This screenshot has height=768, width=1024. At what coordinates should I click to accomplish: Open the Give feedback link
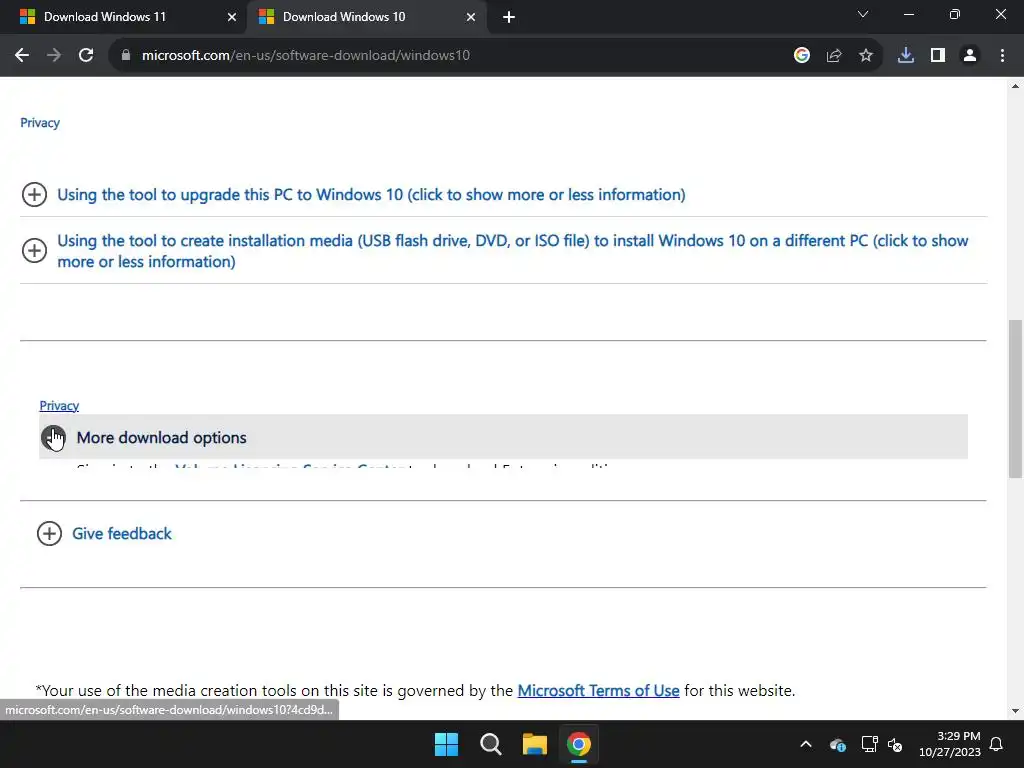click(x=121, y=534)
